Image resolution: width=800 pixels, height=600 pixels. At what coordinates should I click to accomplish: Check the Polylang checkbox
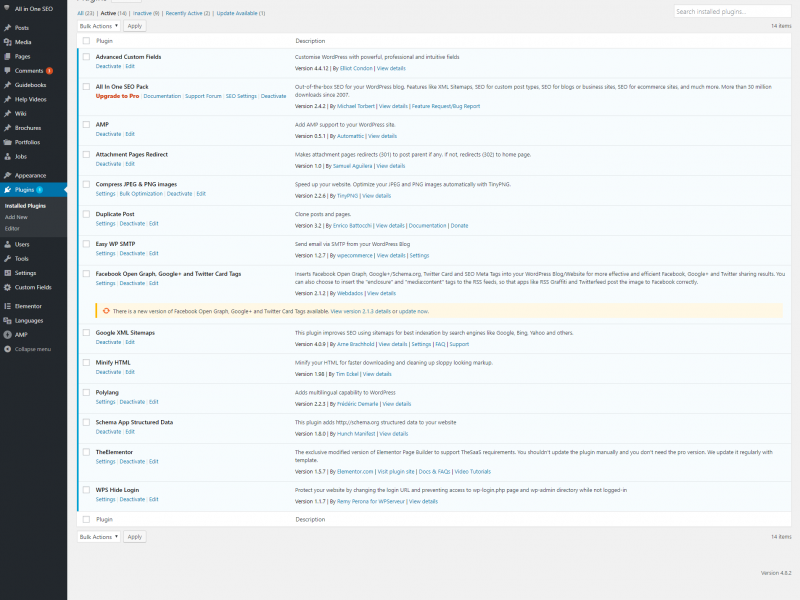[86, 392]
